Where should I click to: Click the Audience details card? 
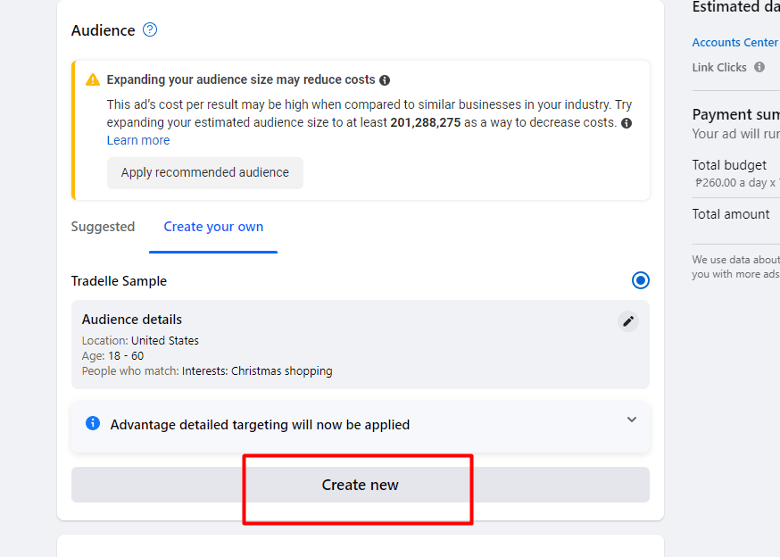(360, 344)
